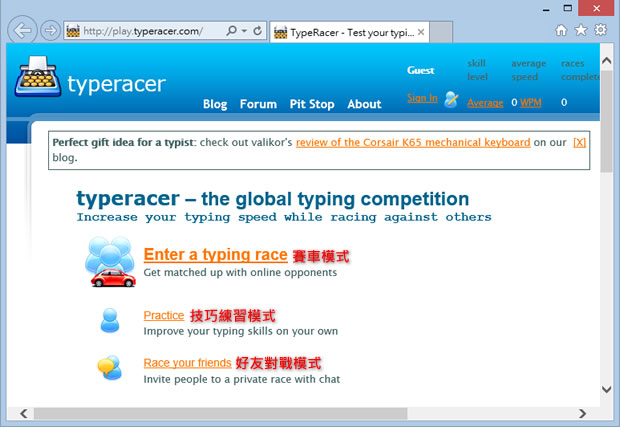
Task: Click the search magnifier in address bar
Action: [232, 30]
